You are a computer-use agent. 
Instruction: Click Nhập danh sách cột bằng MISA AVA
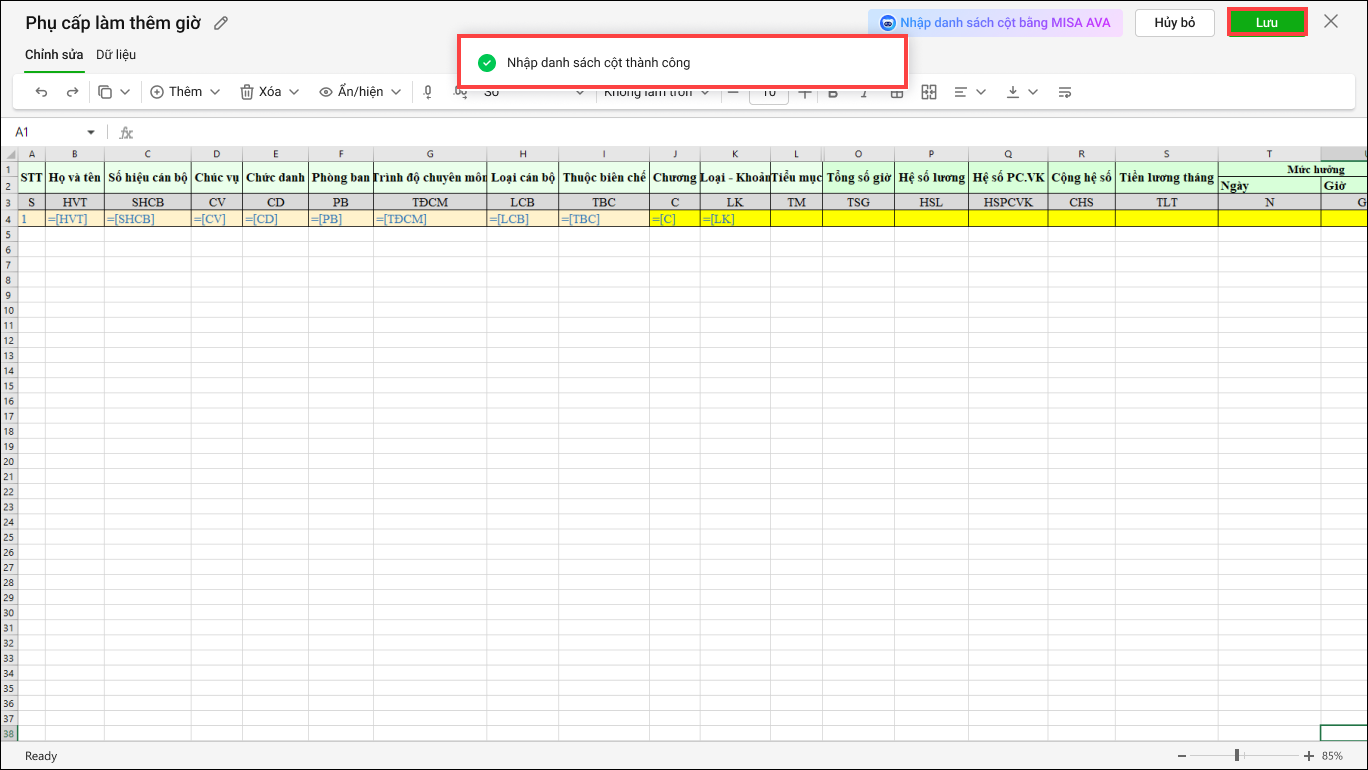pos(995,22)
